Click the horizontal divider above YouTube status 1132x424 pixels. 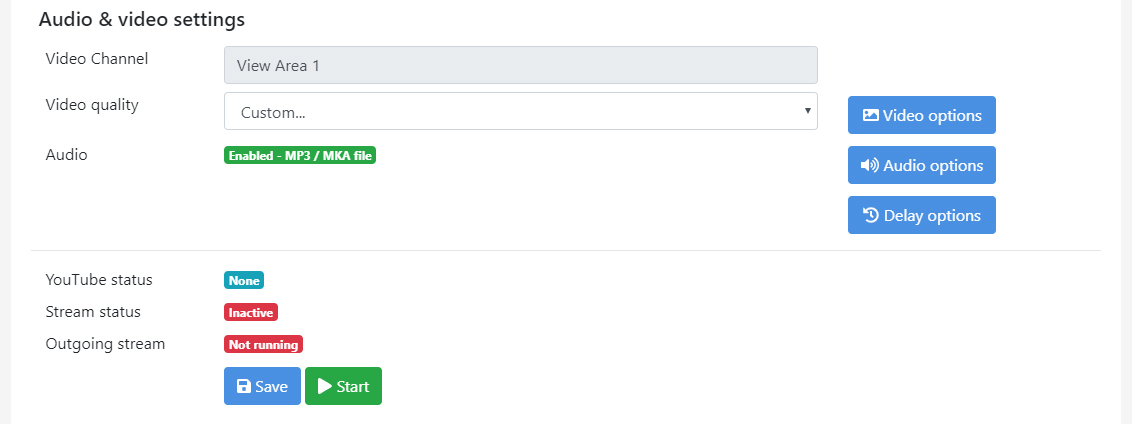566,250
